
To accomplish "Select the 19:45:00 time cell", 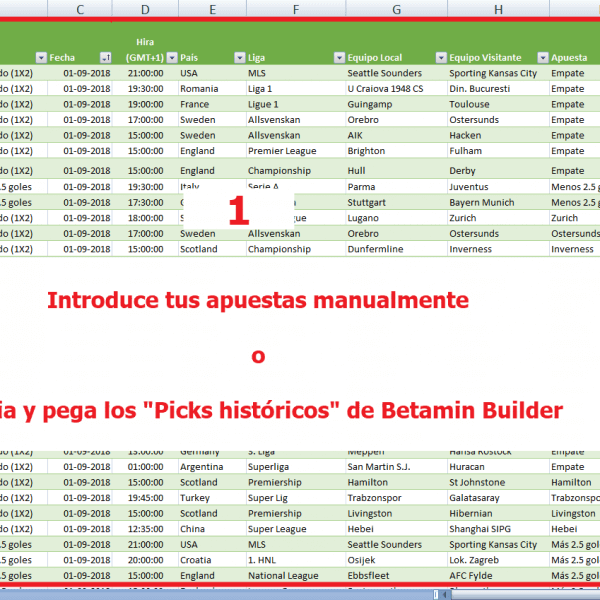I will click(x=145, y=498).
